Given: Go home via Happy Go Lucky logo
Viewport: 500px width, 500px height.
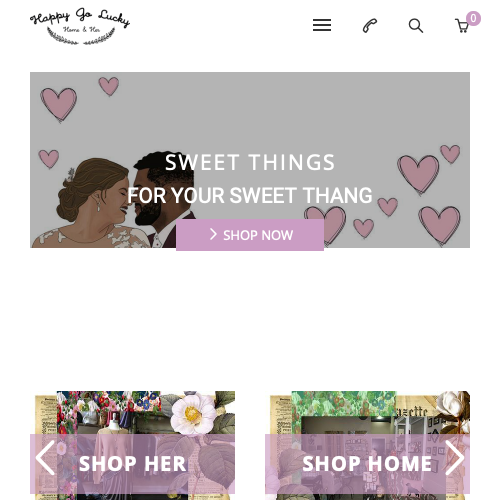Looking at the screenshot, I should click(x=80, y=27).
